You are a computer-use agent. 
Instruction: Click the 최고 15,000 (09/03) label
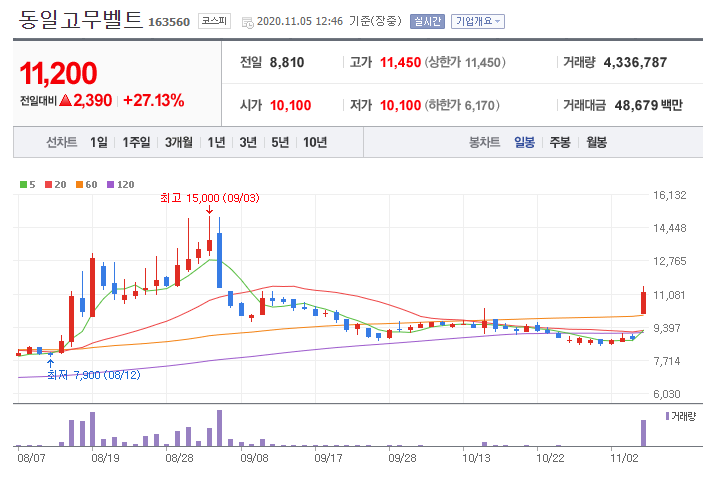point(210,198)
